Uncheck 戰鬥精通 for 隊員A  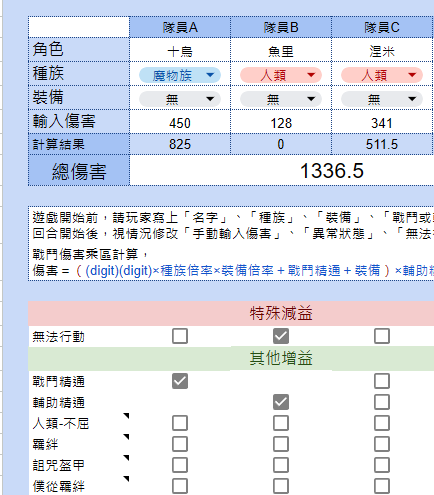[180, 381]
